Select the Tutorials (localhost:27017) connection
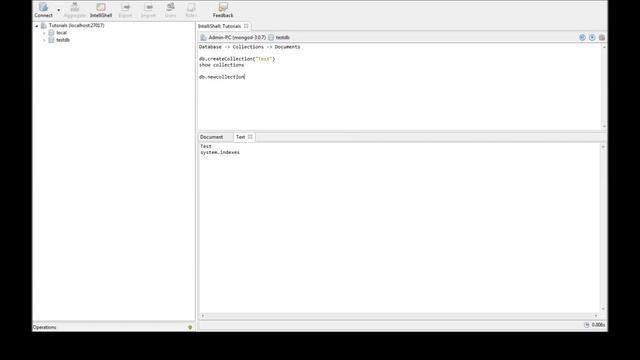The width and height of the screenshot is (640, 360). (x=76, y=25)
